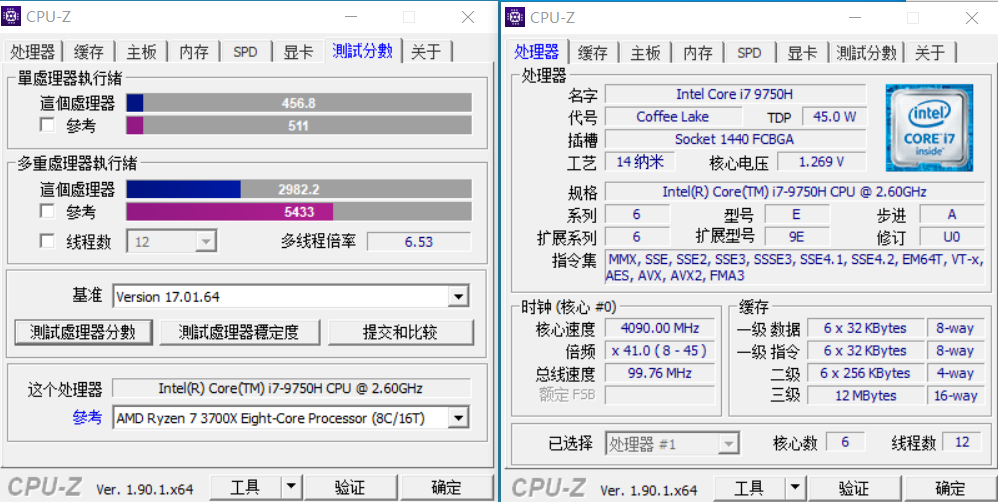Screen dimensions: 998x502
Task: Enable the 线程数 checkbox
Action: pyautogui.click(x=47, y=241)
